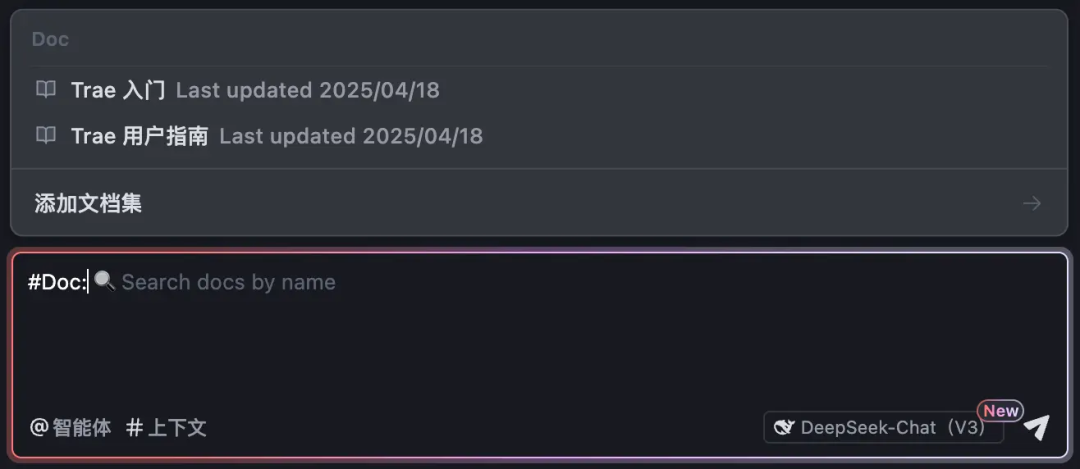Click the magnifier icon in search field

[104, 281]
